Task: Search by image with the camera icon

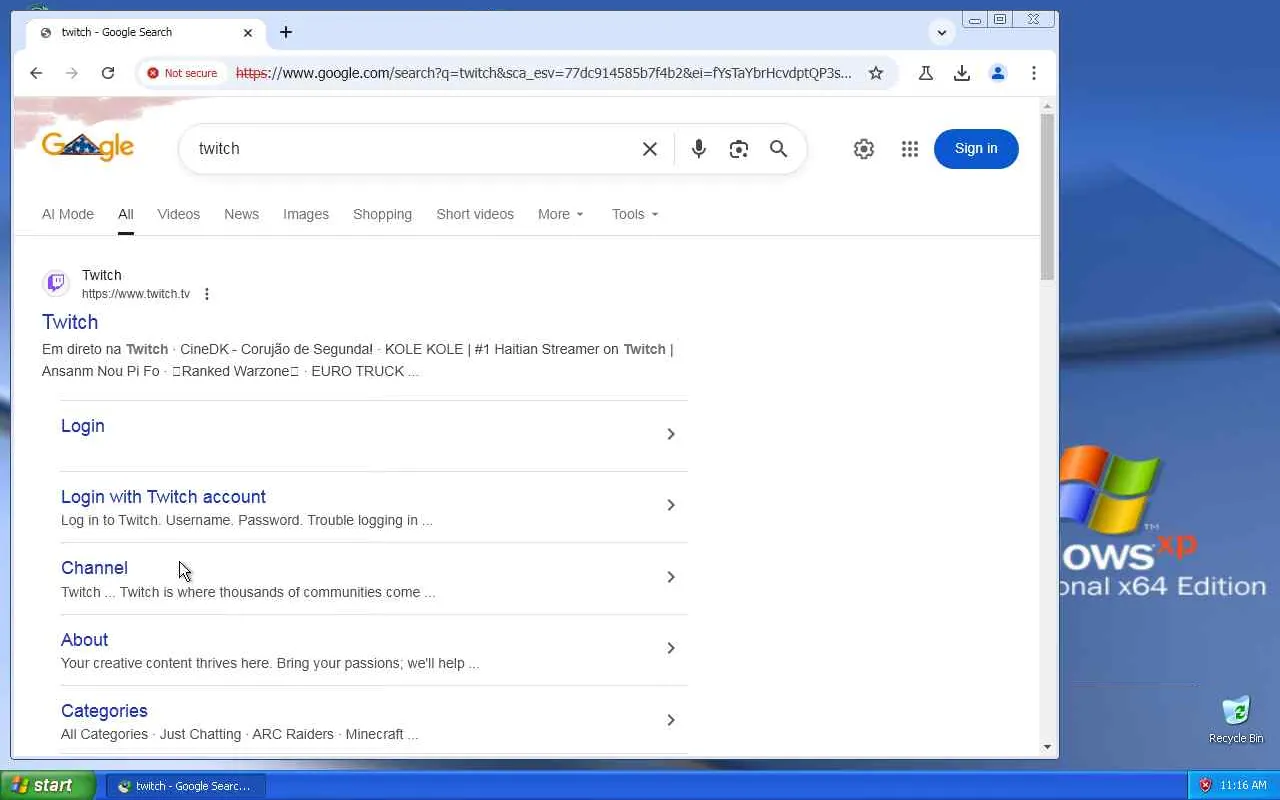Action: click(x=739, y=149)
